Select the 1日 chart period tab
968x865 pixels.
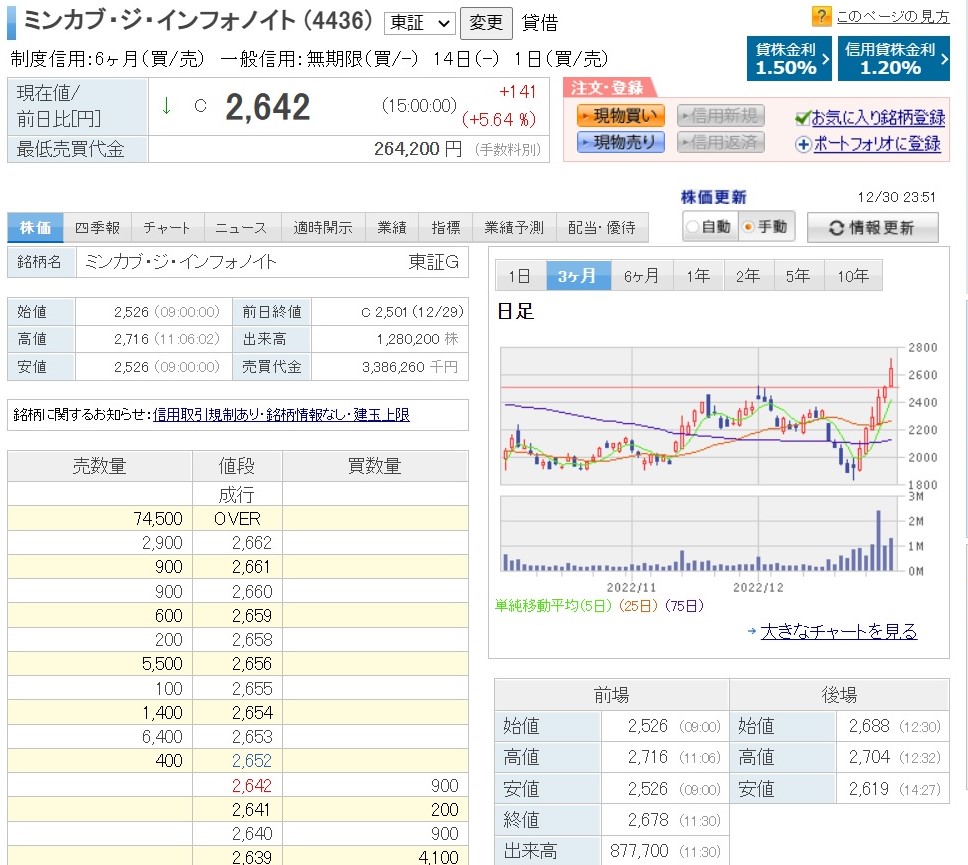(x=520, y=275)
